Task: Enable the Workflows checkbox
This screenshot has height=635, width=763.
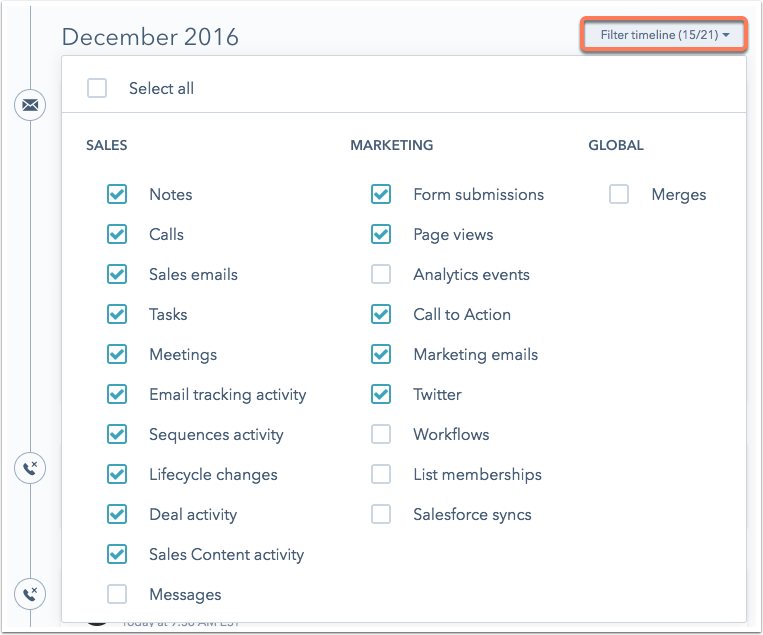Action: tap(381, 434)
